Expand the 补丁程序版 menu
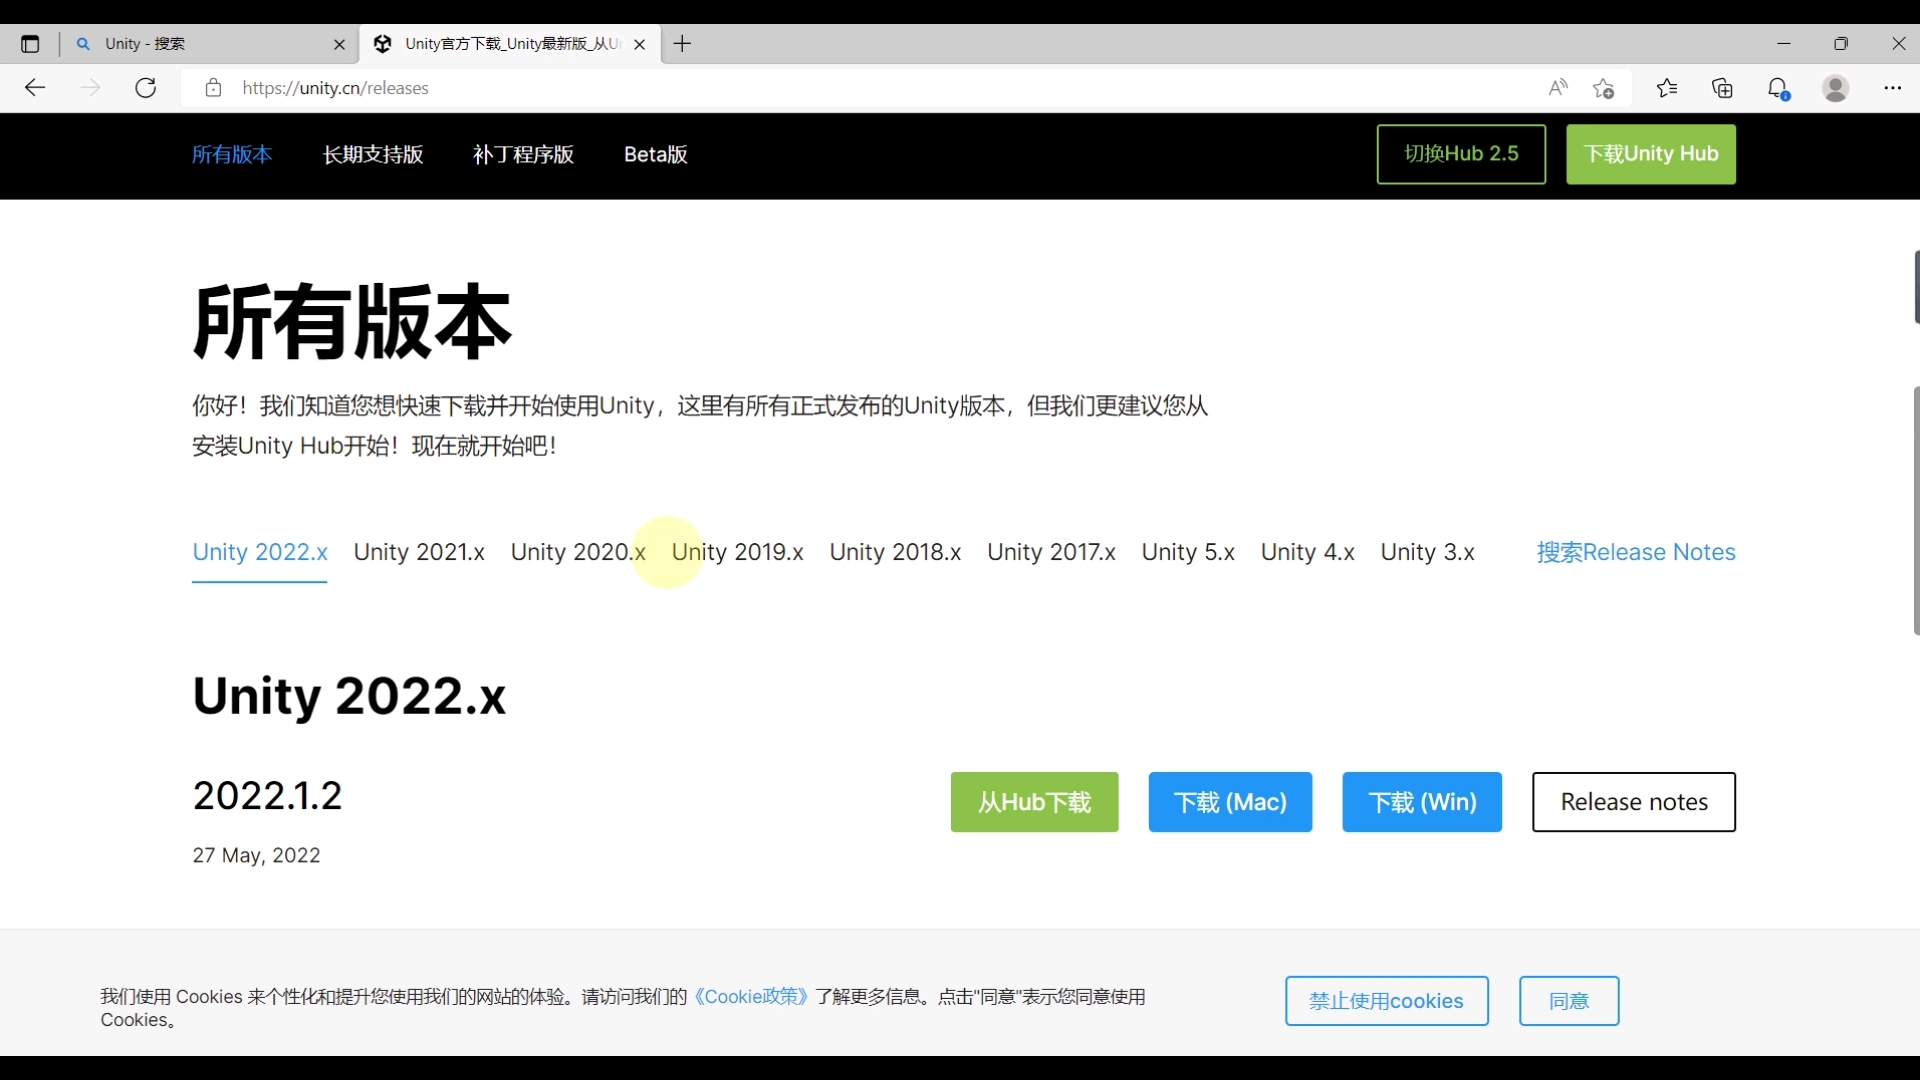Image resolution: width=1920 pixels, height=1080 pixels. [x=522, y=154]
